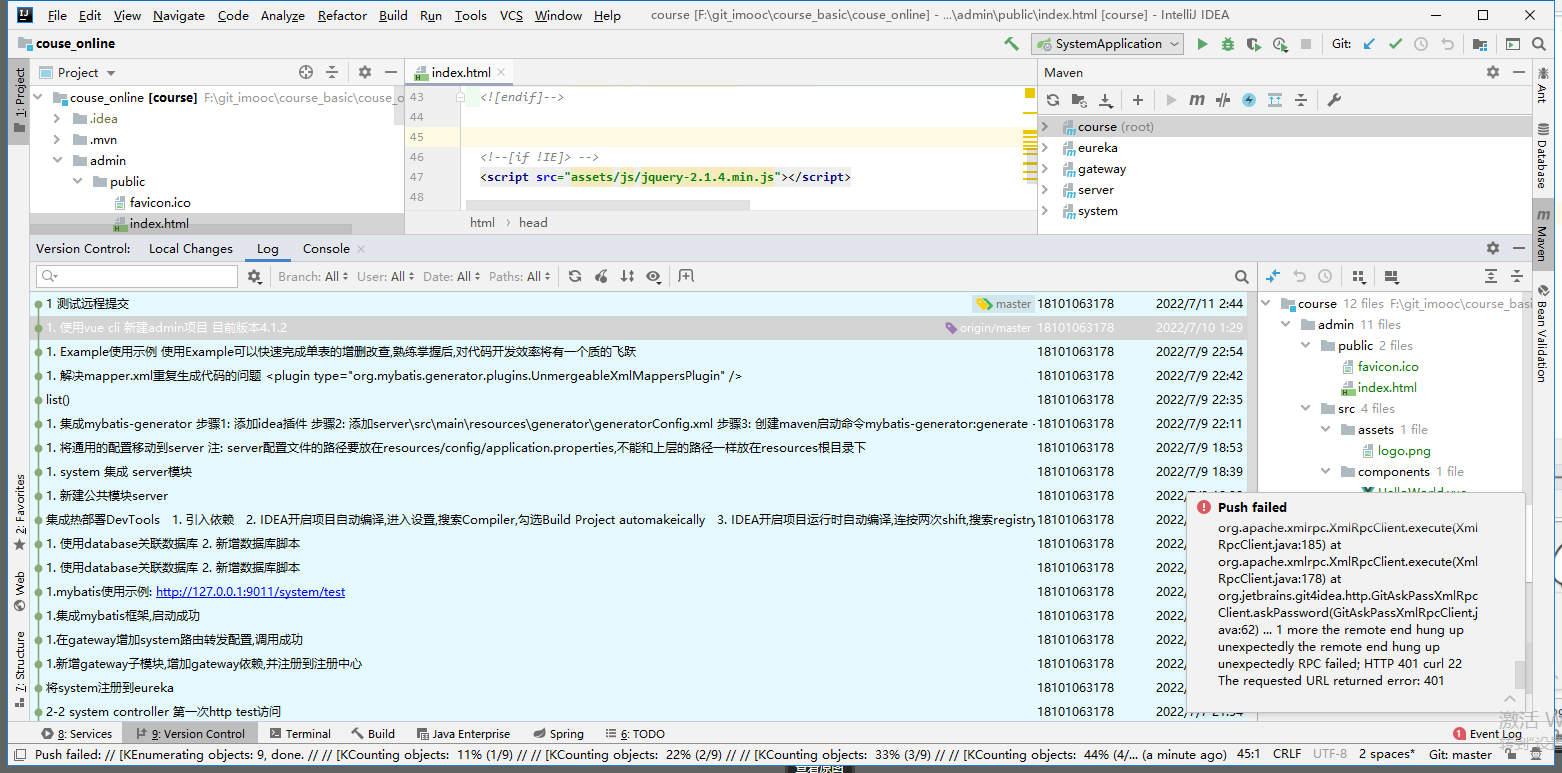Click log search magnifier near commit details
This screenshot has height=773, width=1562.
click(1241, 277)
